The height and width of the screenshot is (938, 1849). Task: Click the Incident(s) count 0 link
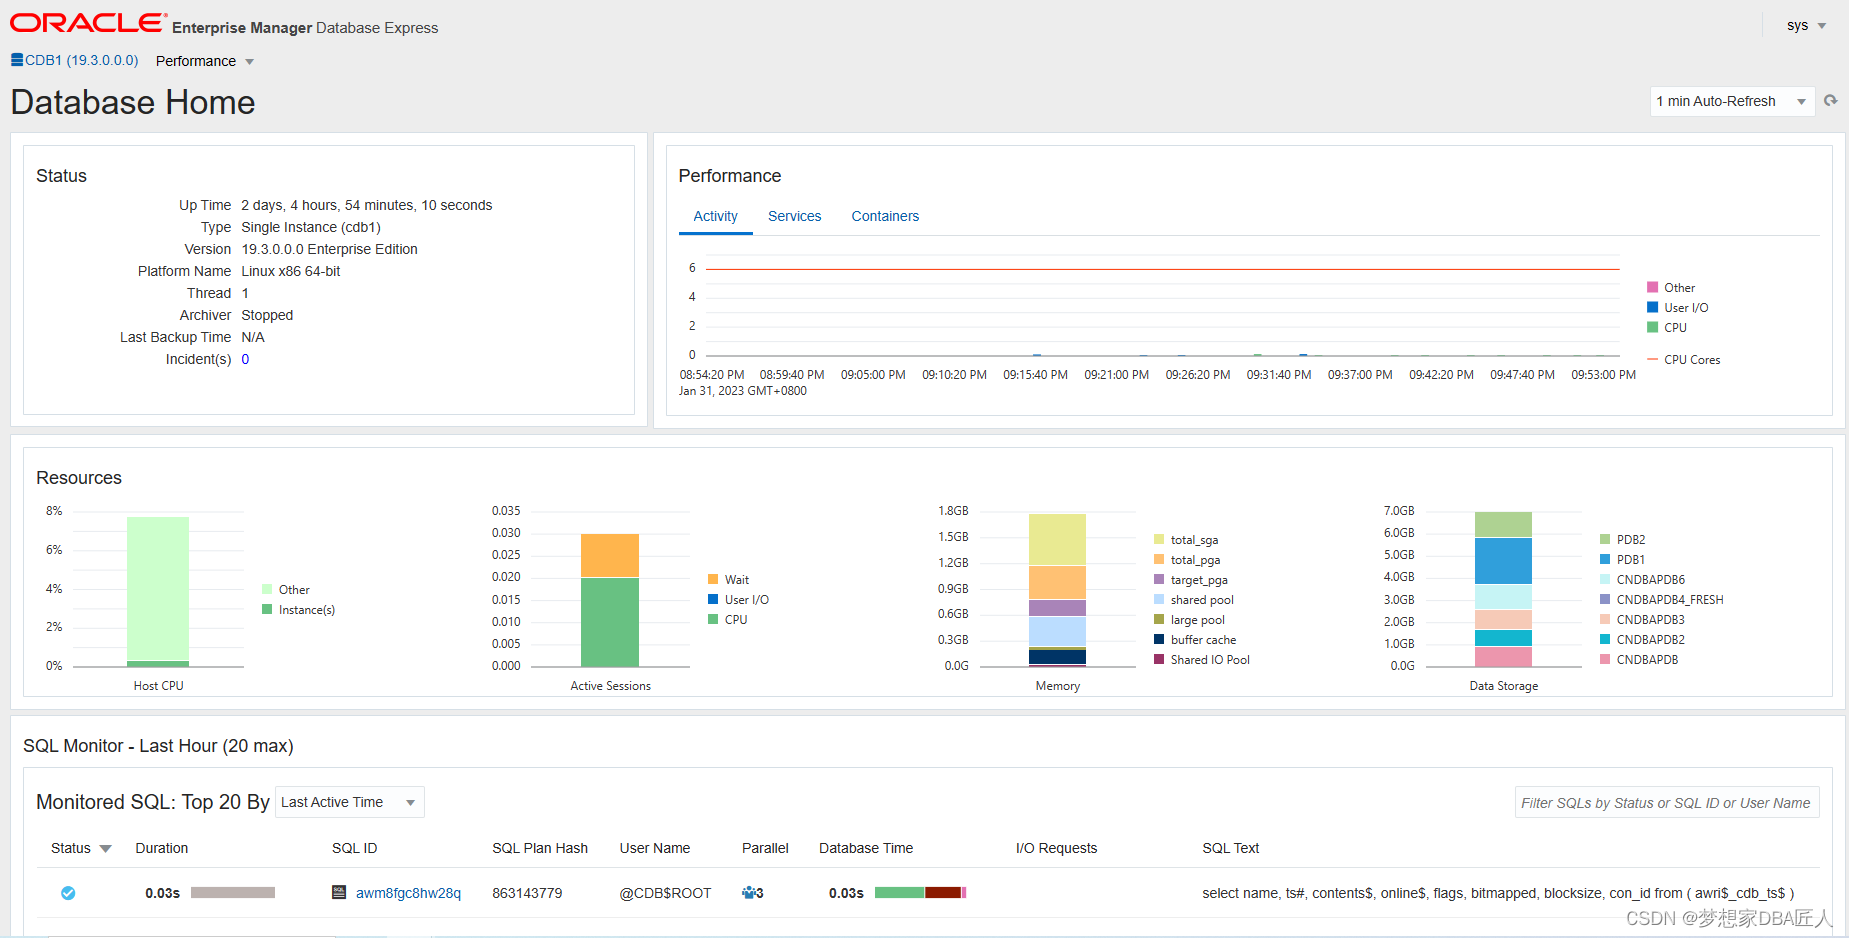[245, 359]
